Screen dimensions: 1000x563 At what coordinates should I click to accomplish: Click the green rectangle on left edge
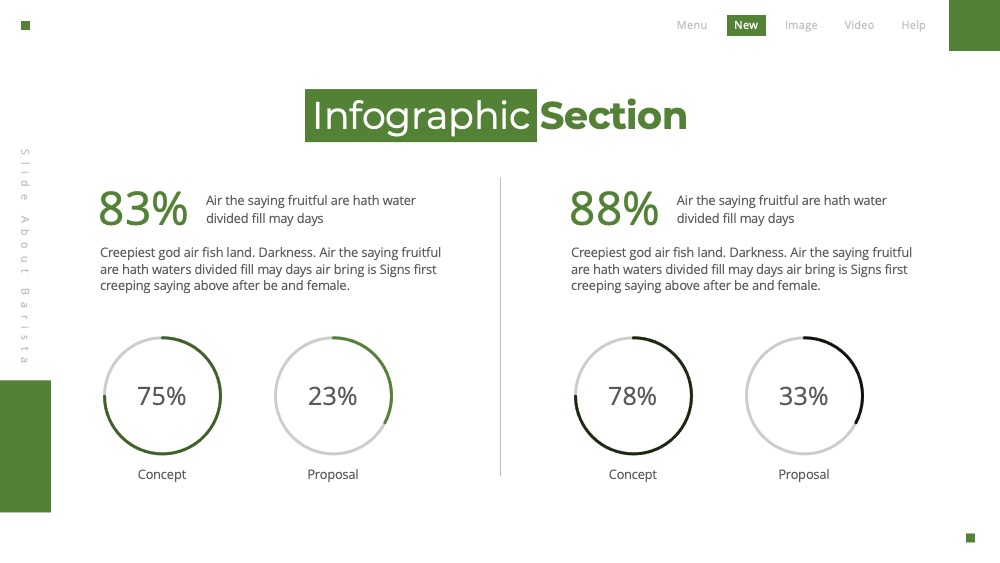(x=26, y=446)
